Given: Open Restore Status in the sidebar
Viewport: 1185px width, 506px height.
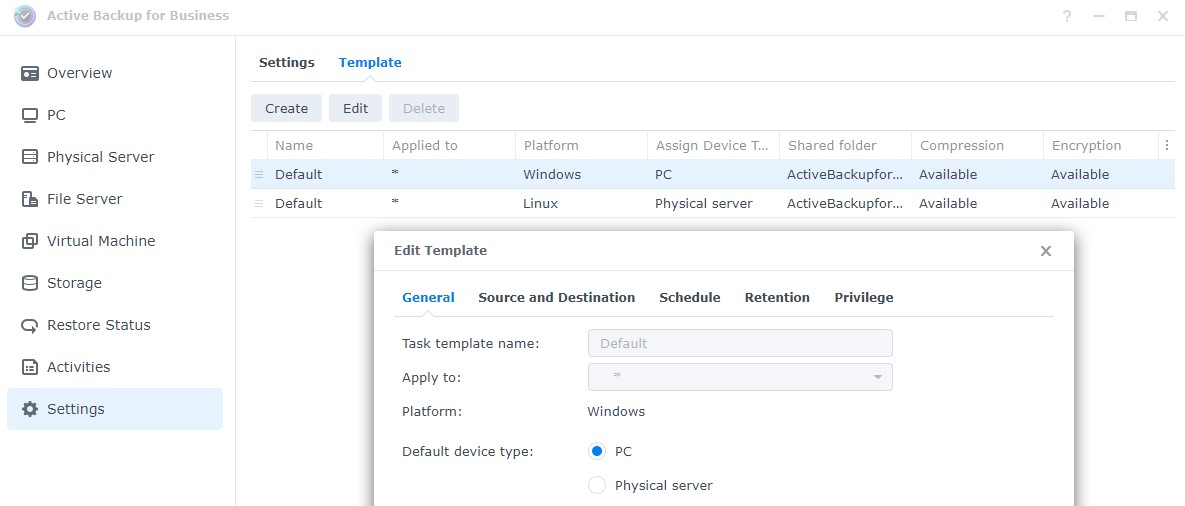Looking at the screenshot, I should point(115,326).
